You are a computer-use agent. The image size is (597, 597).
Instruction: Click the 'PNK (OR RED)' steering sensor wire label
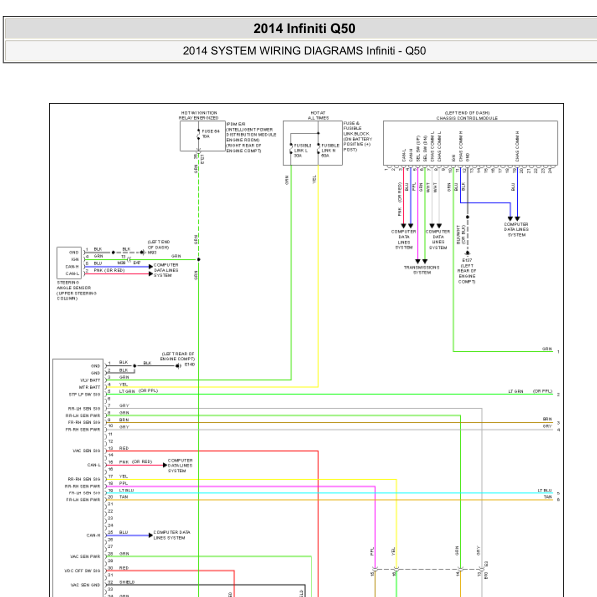tap(109, 270)
